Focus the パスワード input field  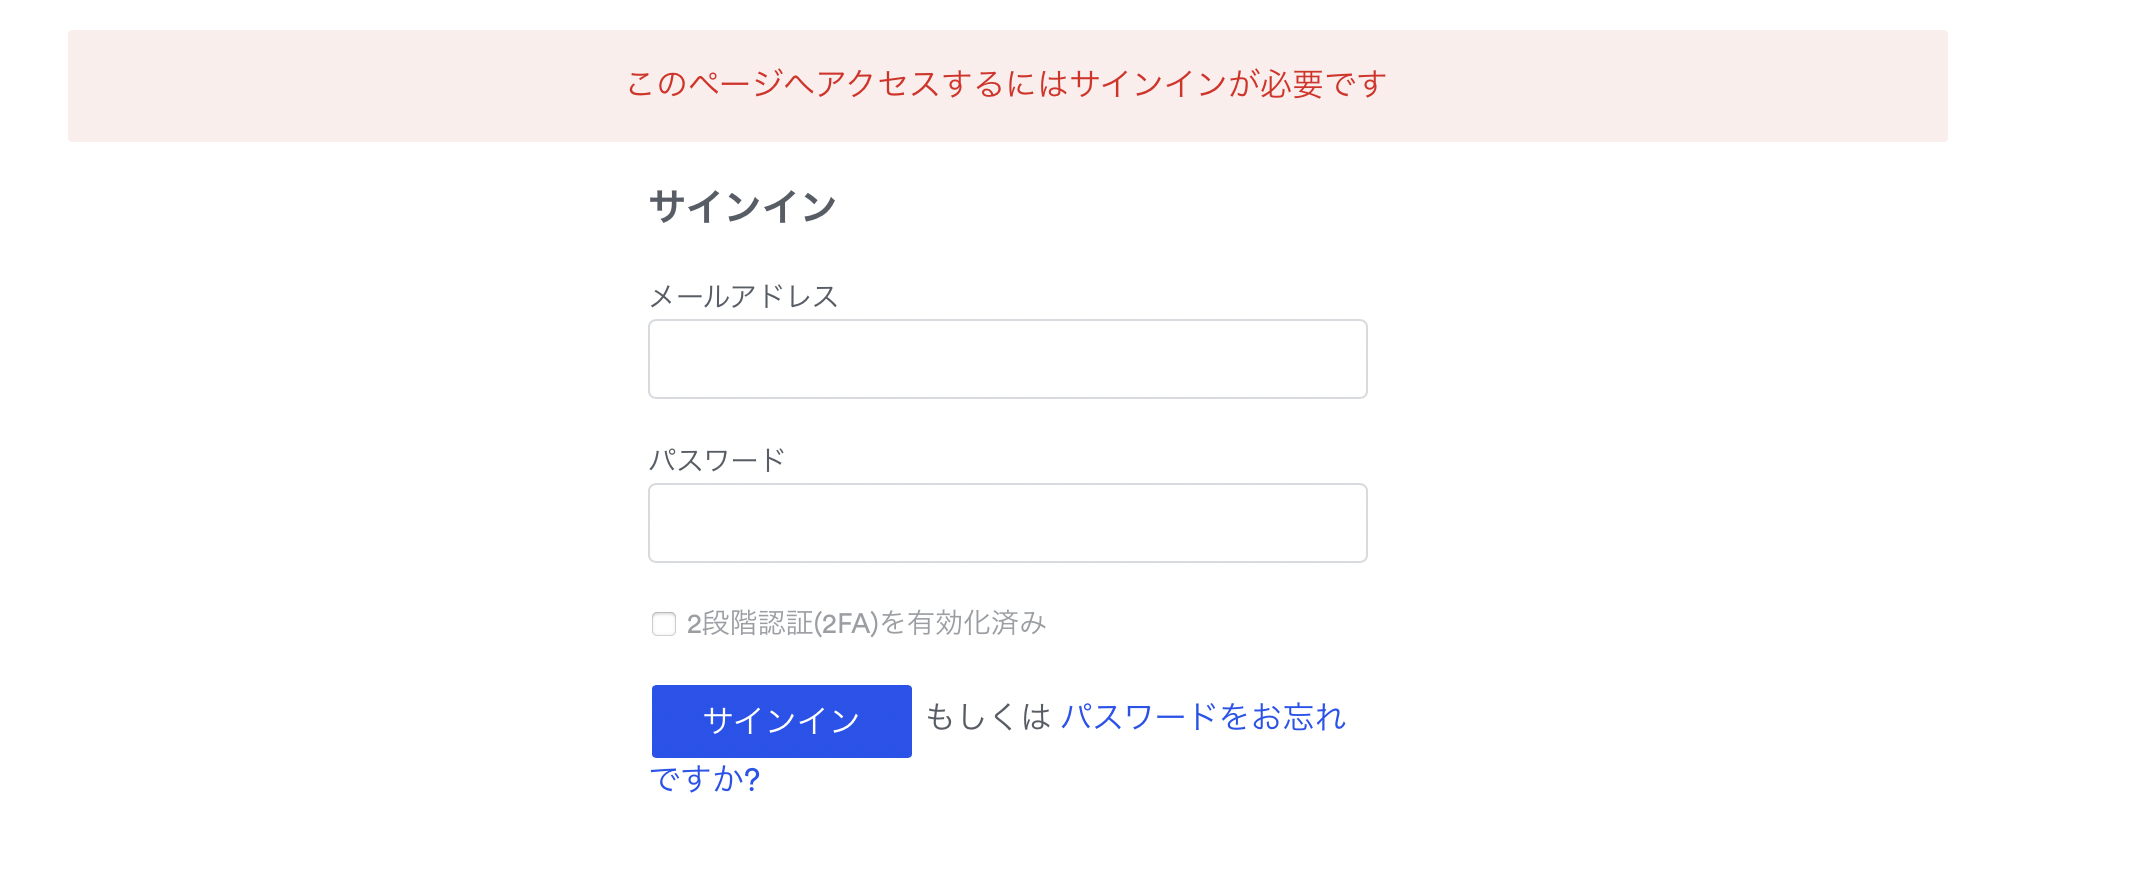tap(1007, 523)
